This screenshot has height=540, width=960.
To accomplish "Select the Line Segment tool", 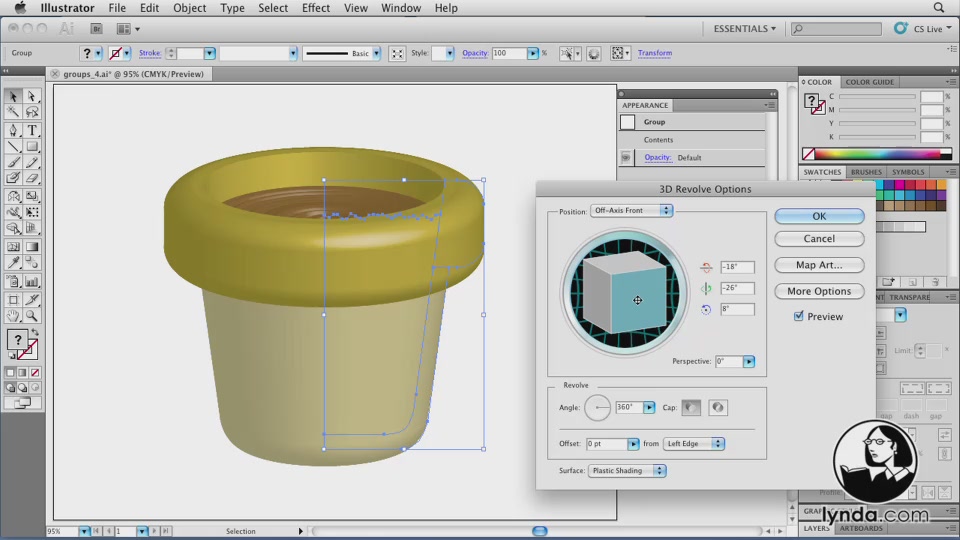I will pos(13,146).
